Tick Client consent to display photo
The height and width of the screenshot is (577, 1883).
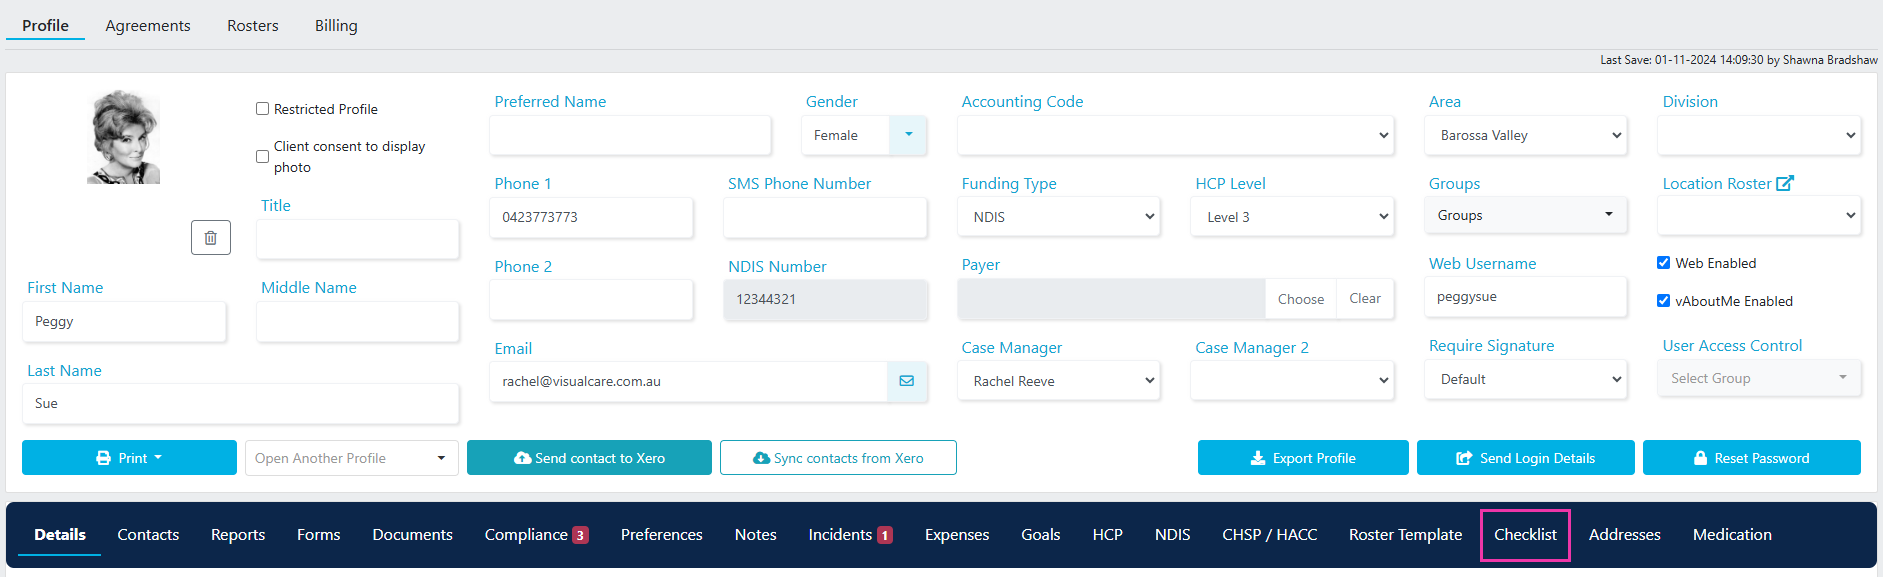[262, 157]
